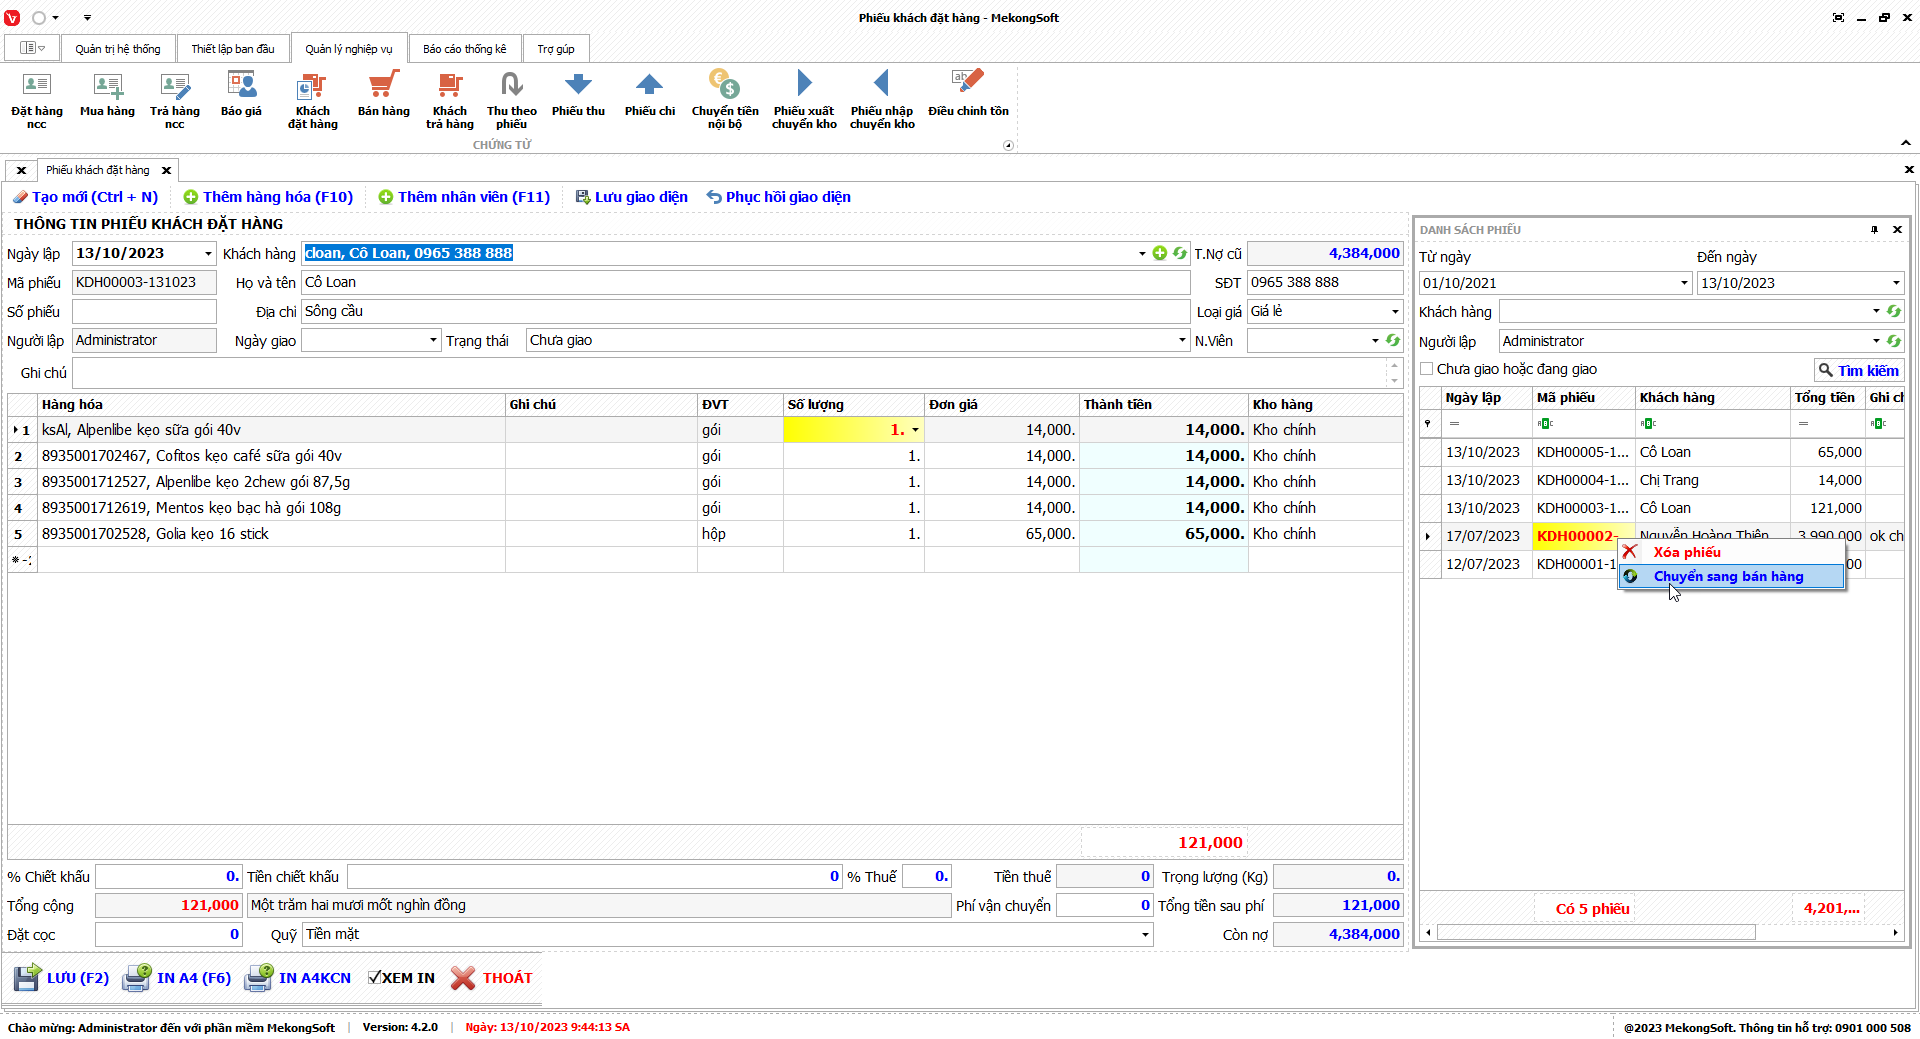This screenshot has width=1920, height=1039.
Task: Expand the Quỹ Tiền mặt dropdown
Action: tap(1145, 935)
